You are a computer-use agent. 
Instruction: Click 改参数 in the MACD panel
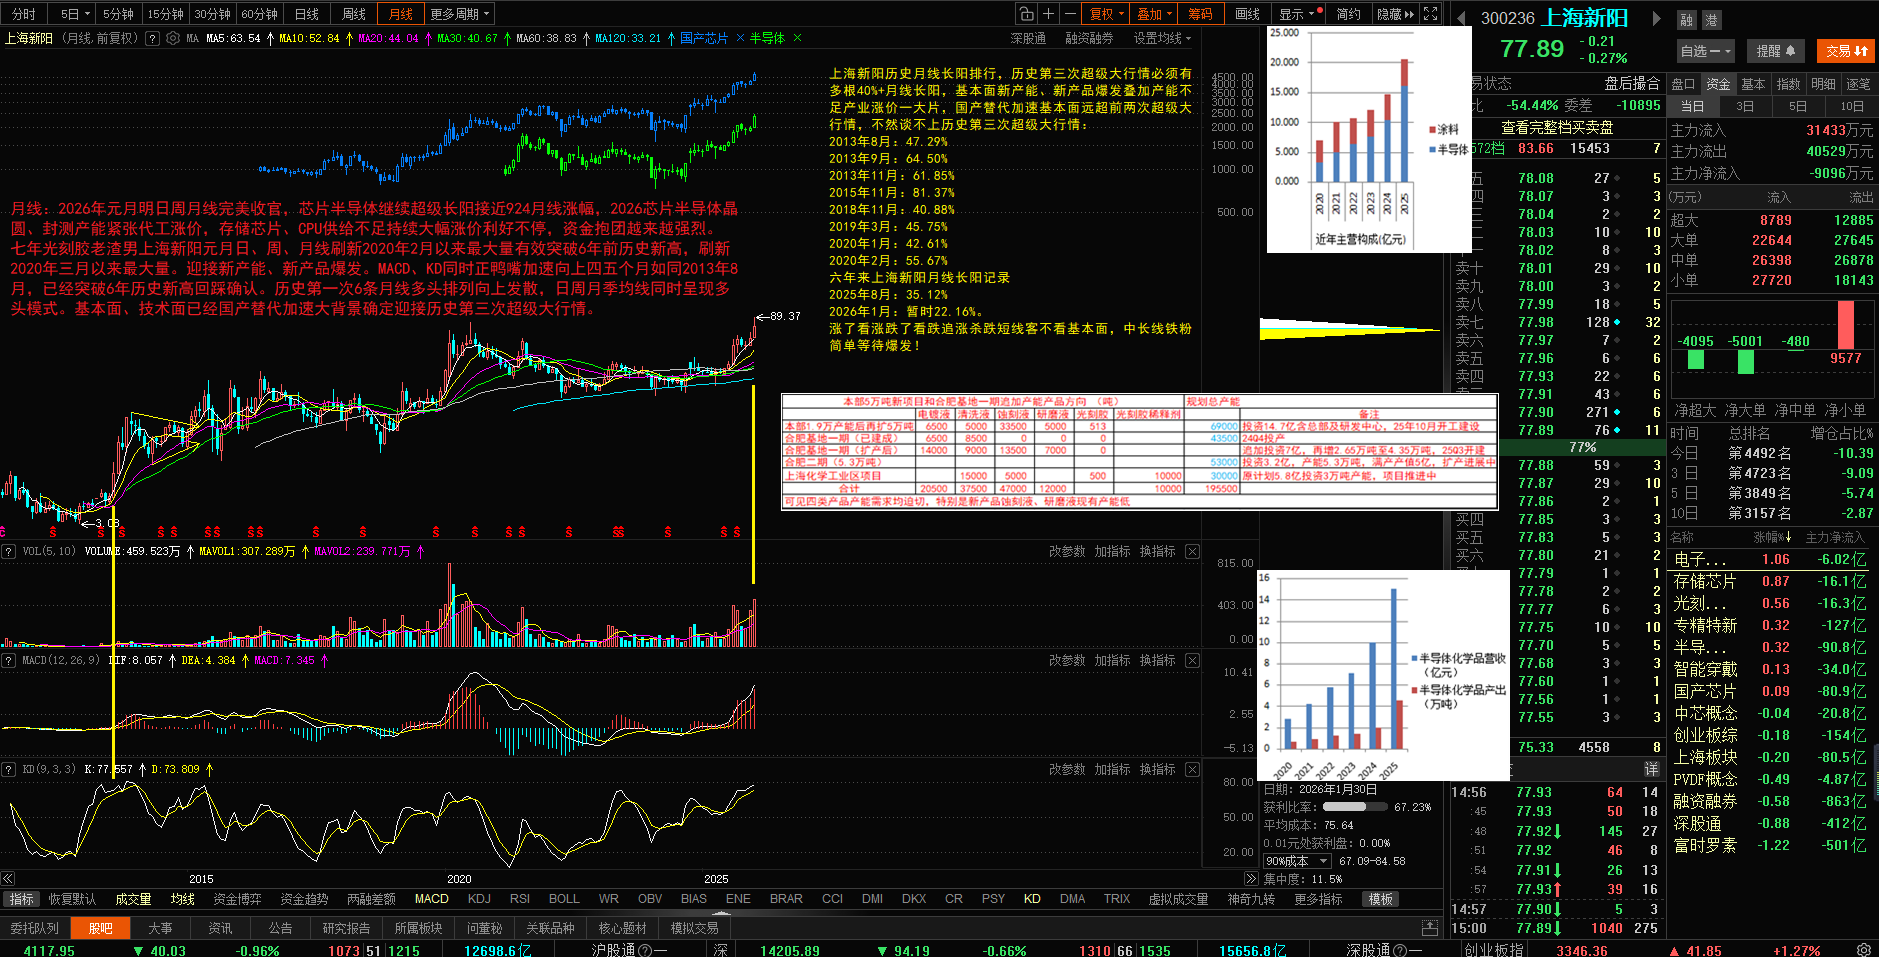(x=1067, y=660)
